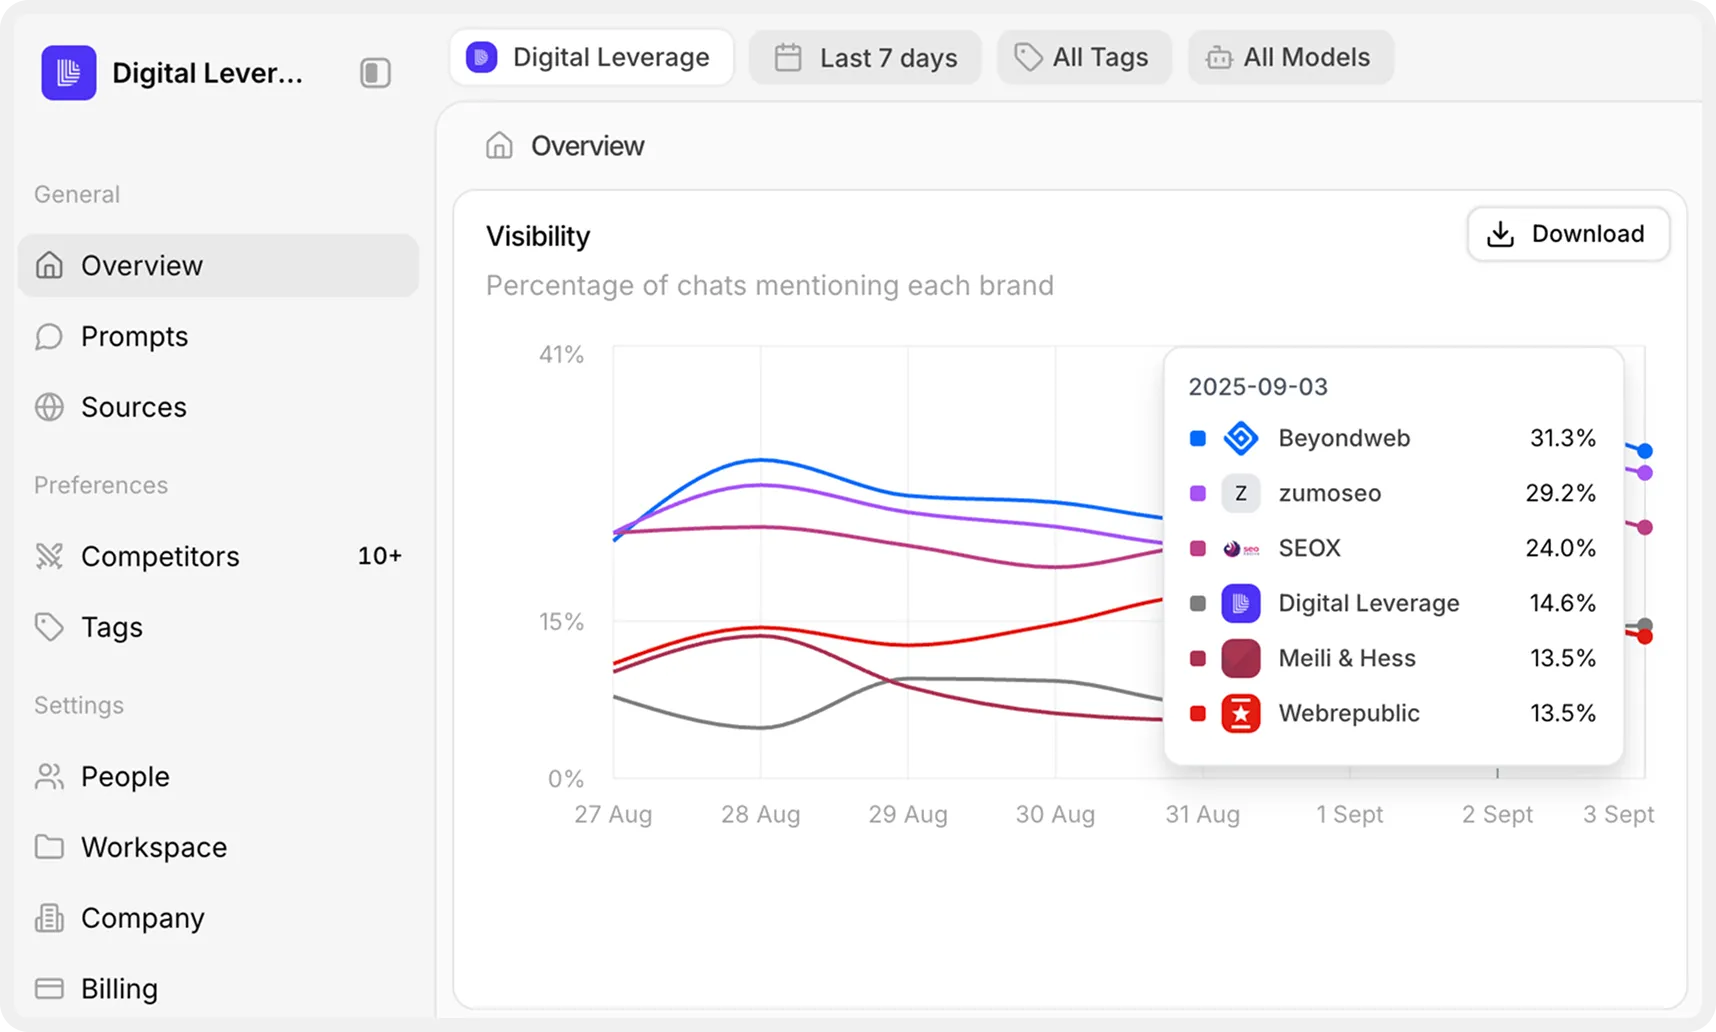1716x1032 pixels.
Task: Select Overview in the sidebar
Action: pyautogui.click(x=218, y=265)
